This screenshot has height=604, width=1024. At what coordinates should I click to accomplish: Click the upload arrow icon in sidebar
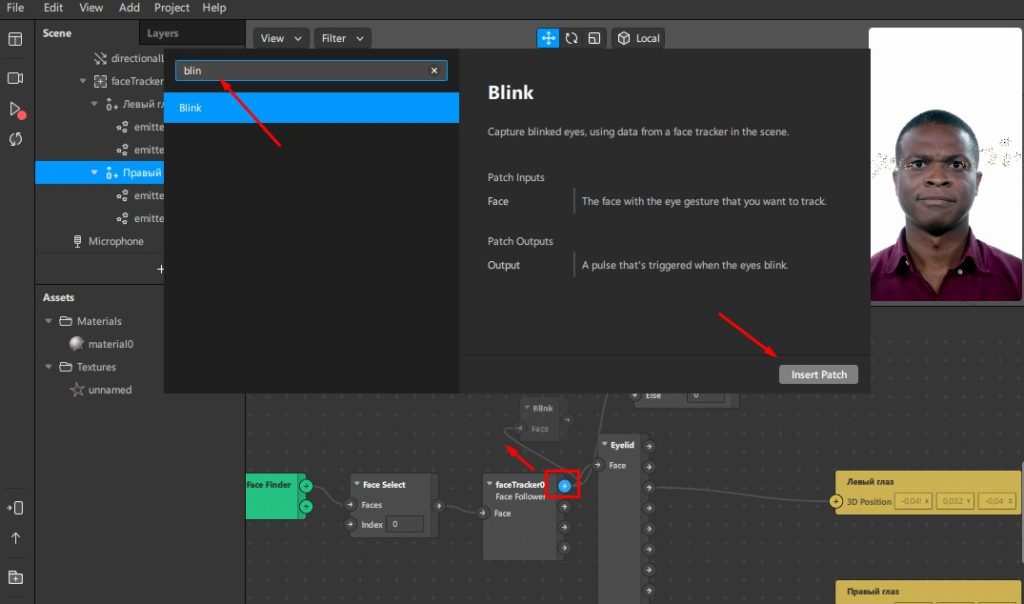click(x=15, y=538)
